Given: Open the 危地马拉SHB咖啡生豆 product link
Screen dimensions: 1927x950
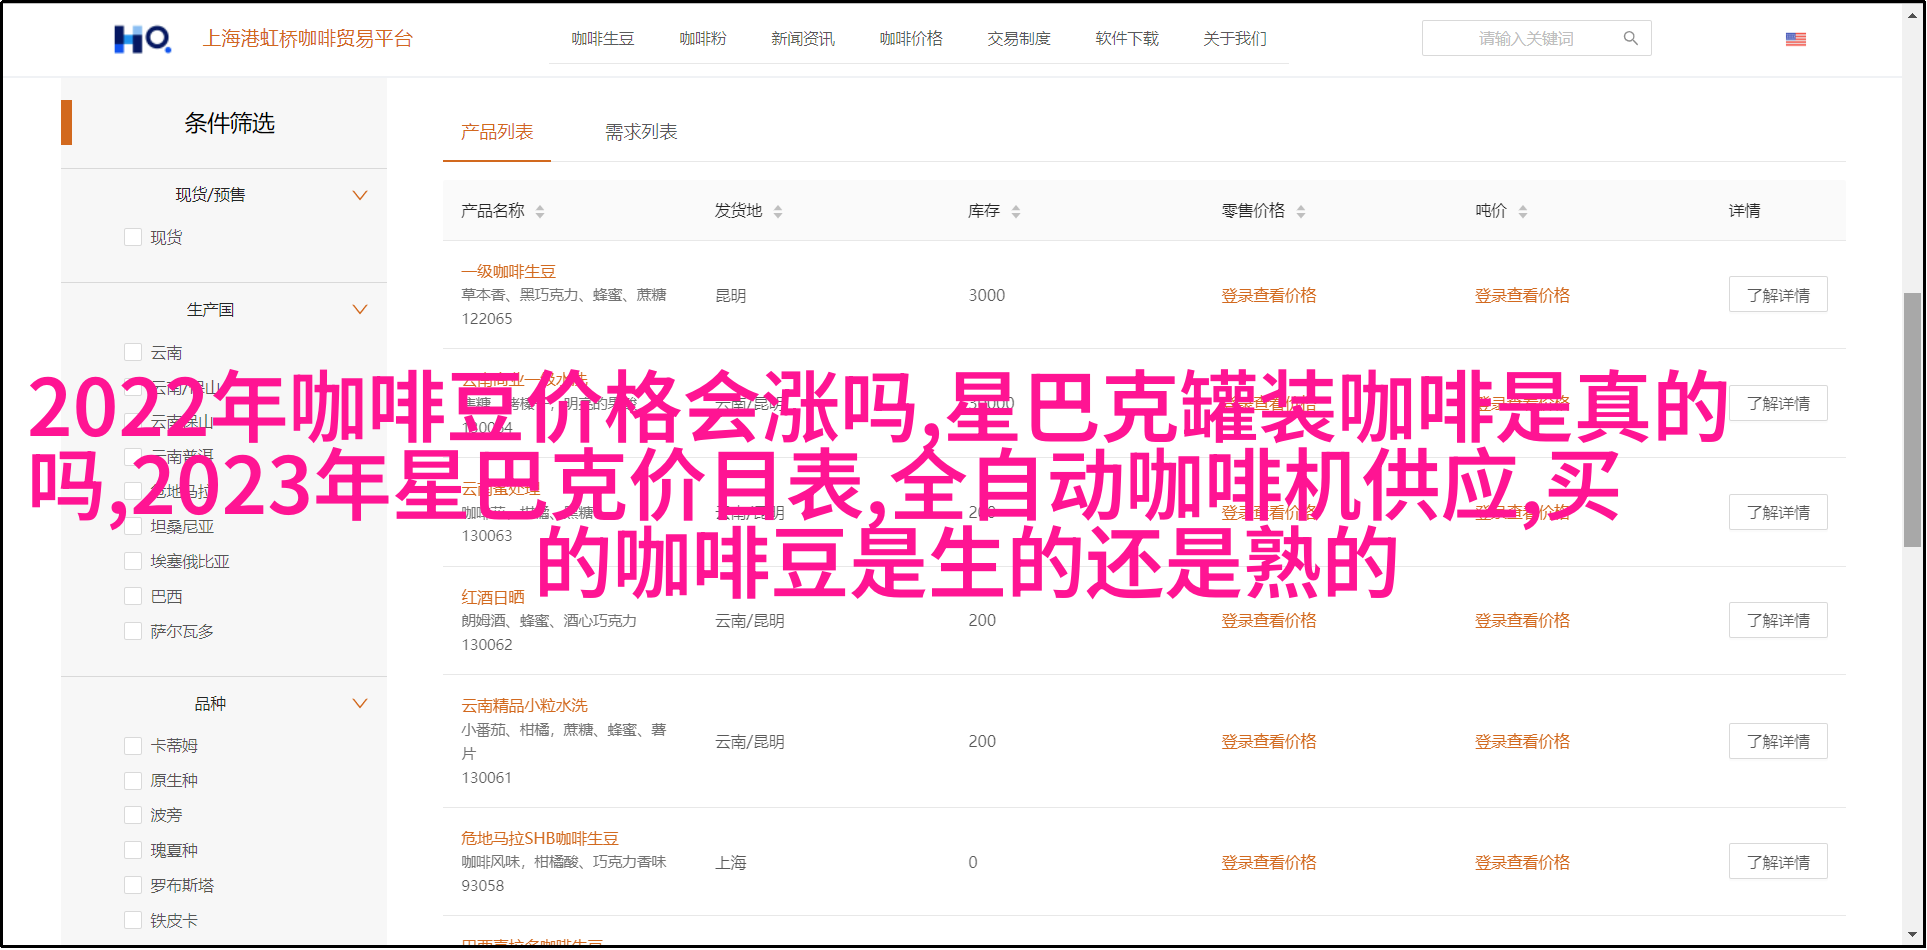Looking at the screenshot, I should (x=540, y=839).
